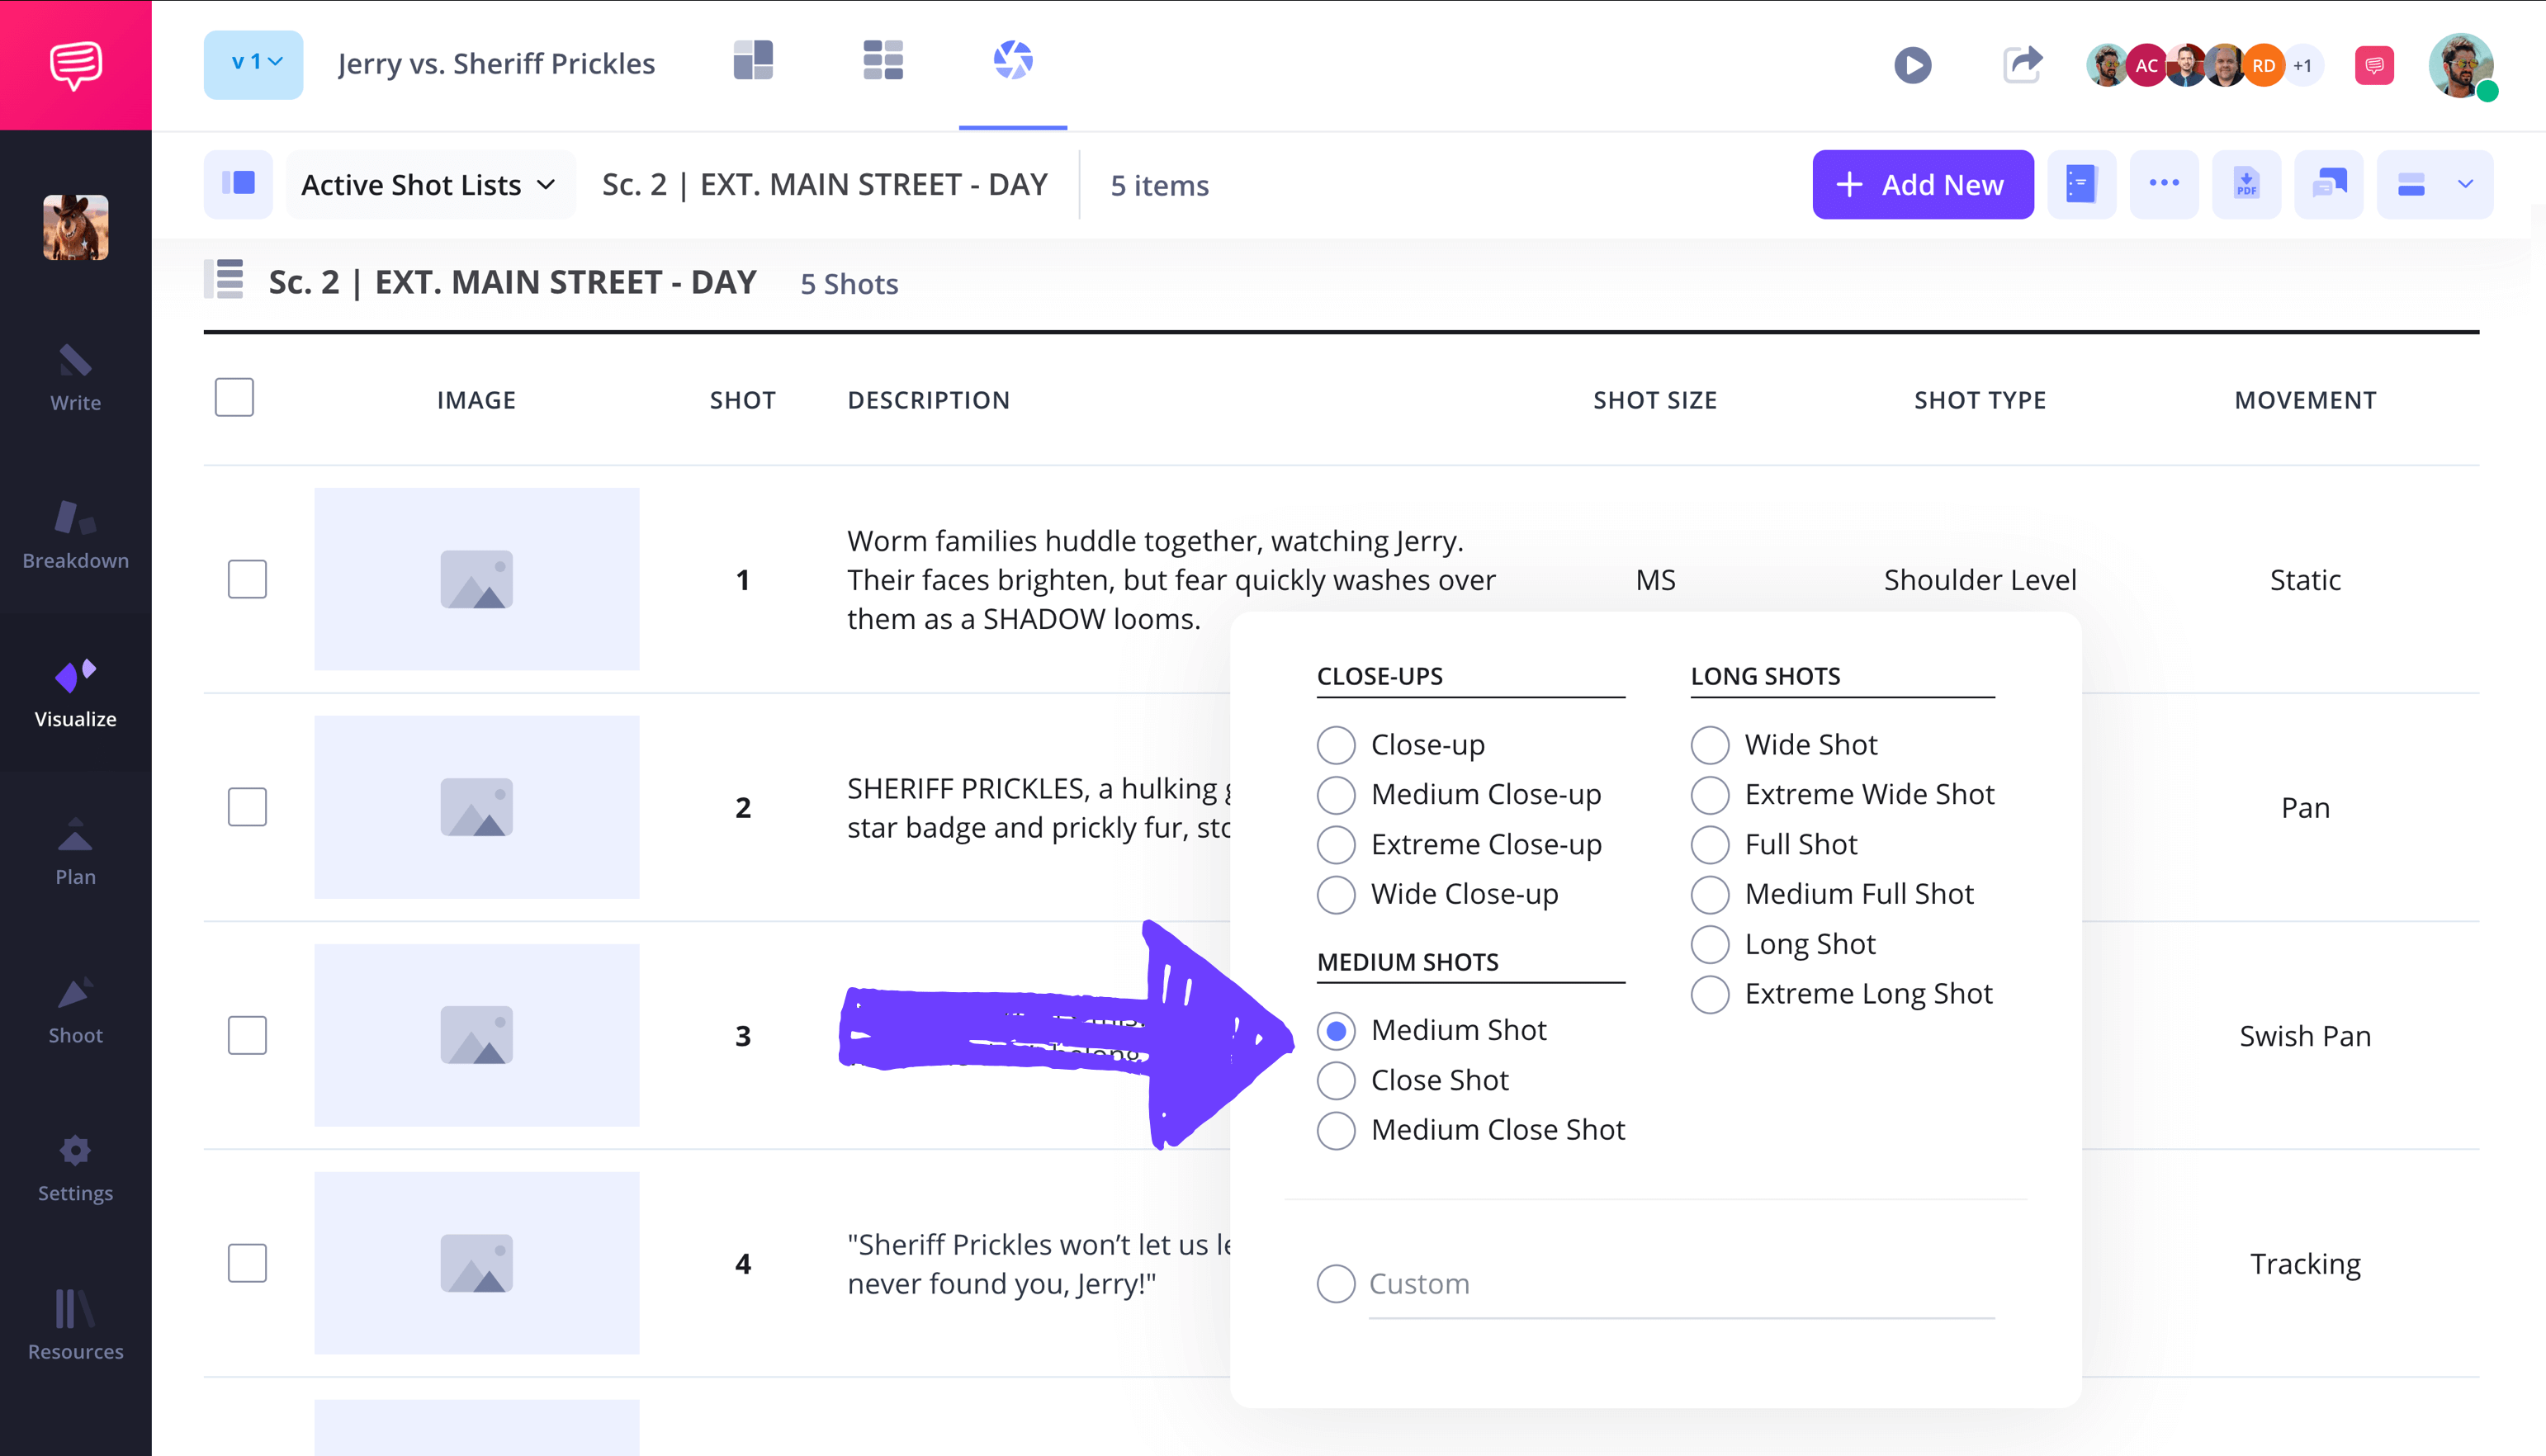Check the checkbox for shot 2
The height and width of the screenshot is (1456, 2546).
tap(247, 807)
